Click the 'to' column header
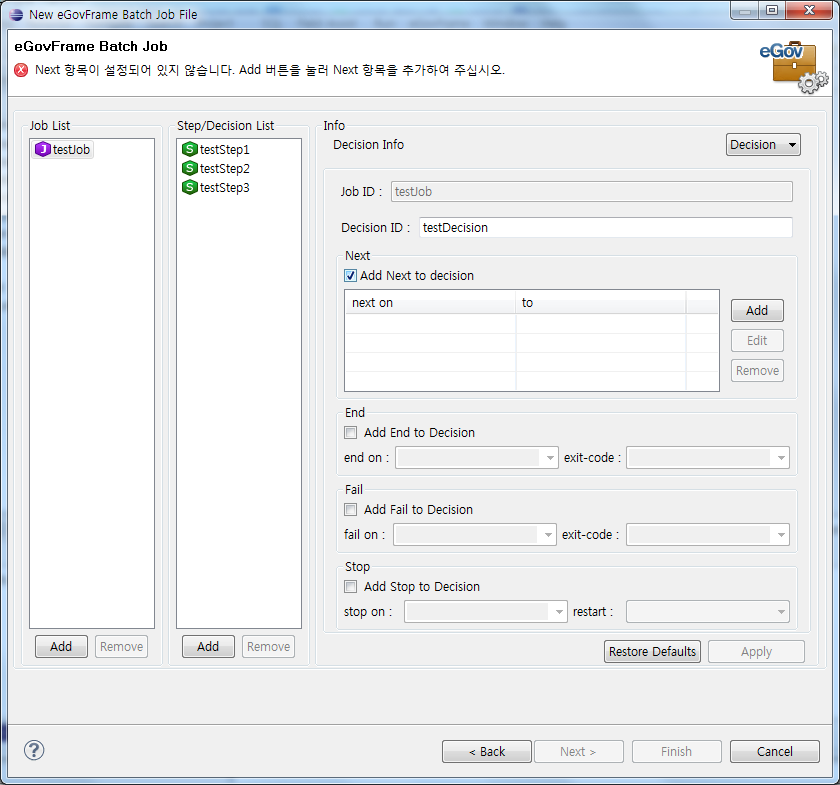The width and height of the screenshot is (840, 785). coord(601,303)
